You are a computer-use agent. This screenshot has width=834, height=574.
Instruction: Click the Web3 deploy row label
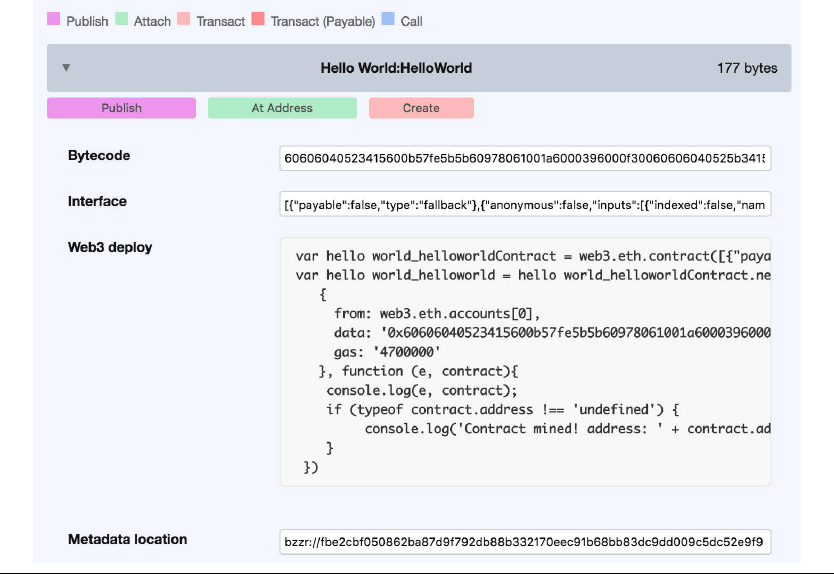(110, 247)
